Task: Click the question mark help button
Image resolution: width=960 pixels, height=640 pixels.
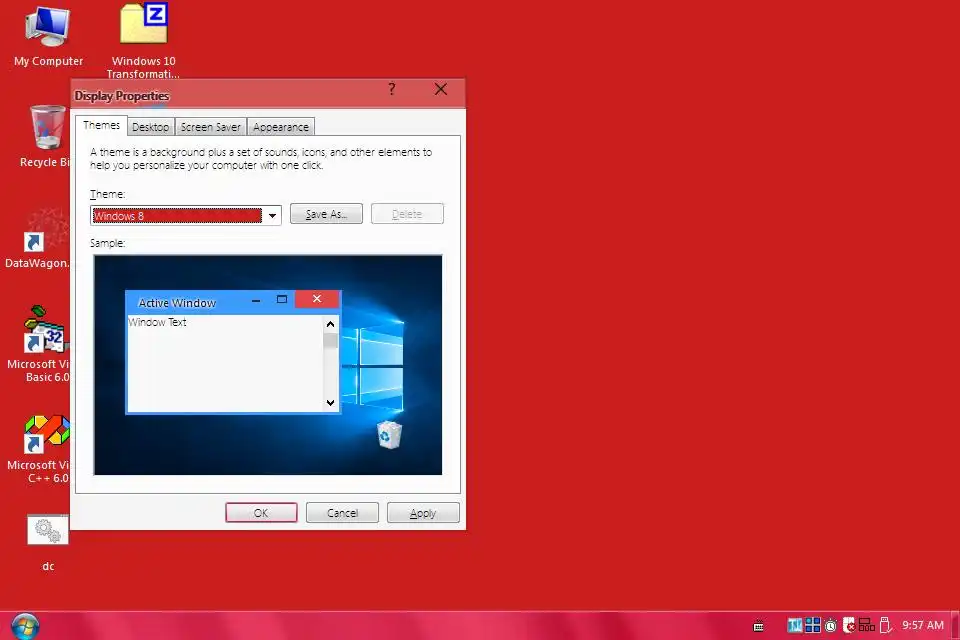Action: [392, 89]
